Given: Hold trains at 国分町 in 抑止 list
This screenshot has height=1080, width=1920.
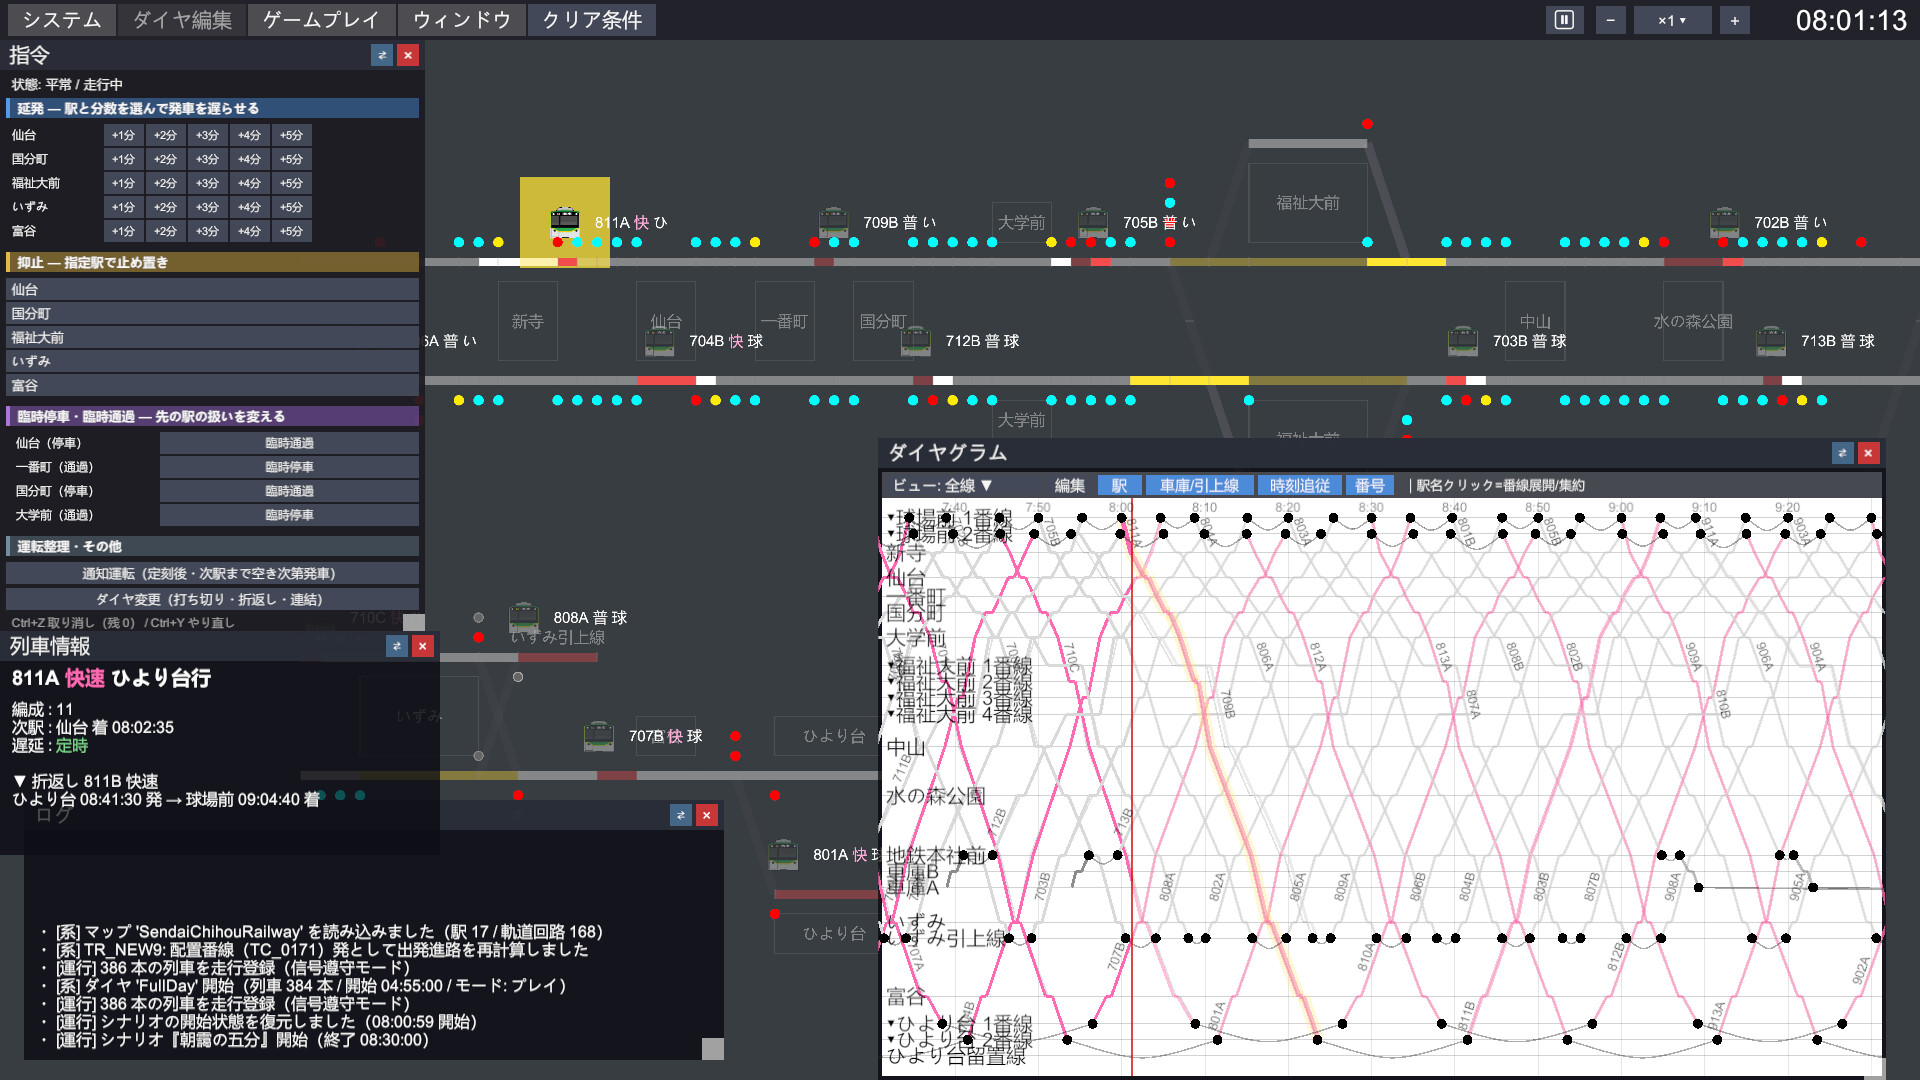Looking at the screenshot, I should (x=212, y=313).
